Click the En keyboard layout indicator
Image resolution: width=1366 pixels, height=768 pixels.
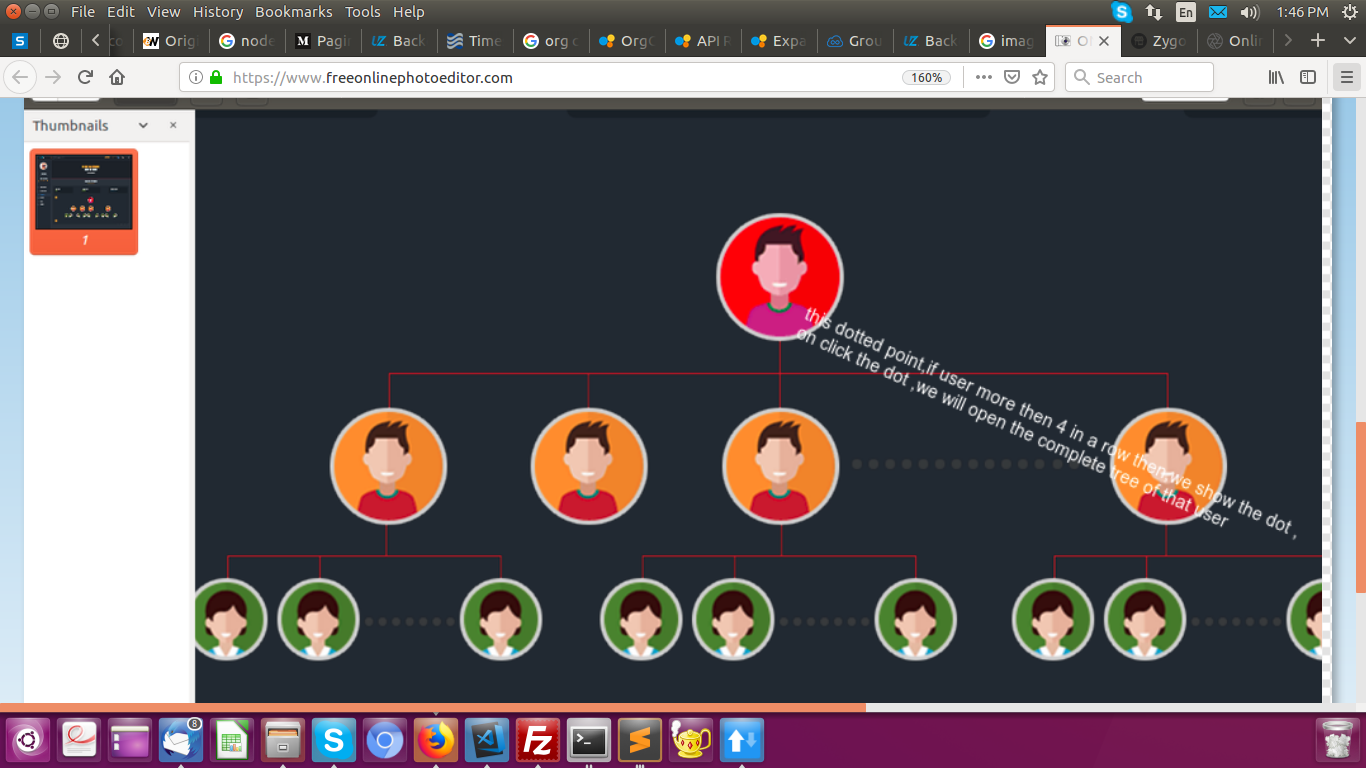pos(1184,12)
